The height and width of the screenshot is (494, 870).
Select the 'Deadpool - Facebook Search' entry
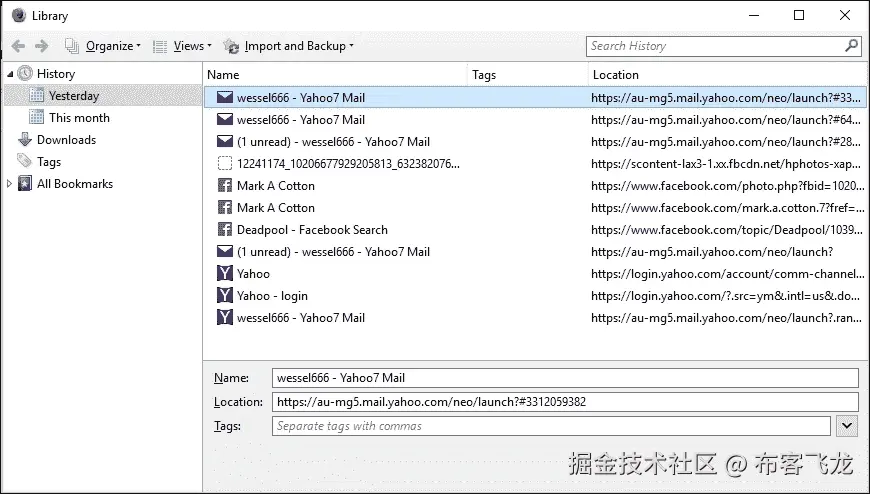pyautogui.click(x=312, y=230)
